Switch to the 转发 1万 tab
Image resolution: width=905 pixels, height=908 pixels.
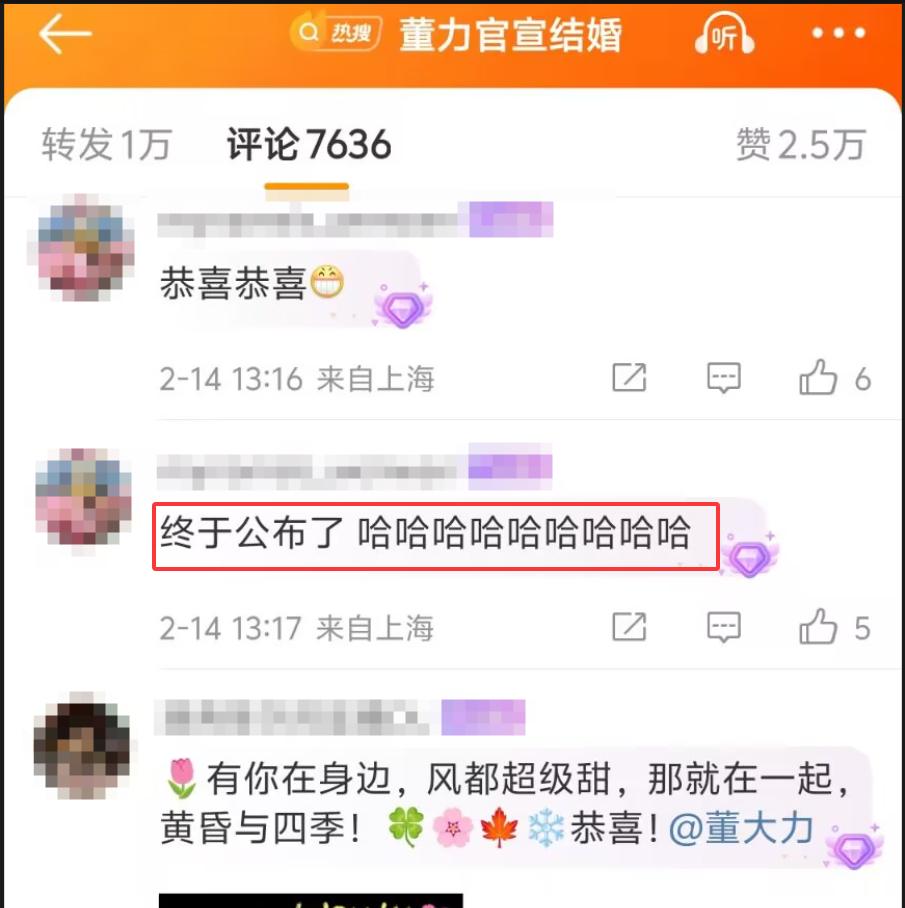click(x=107, y=144)
